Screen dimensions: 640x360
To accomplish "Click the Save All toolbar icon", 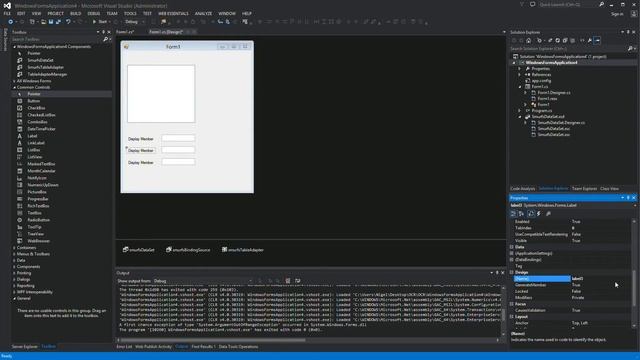I will 58,22.
